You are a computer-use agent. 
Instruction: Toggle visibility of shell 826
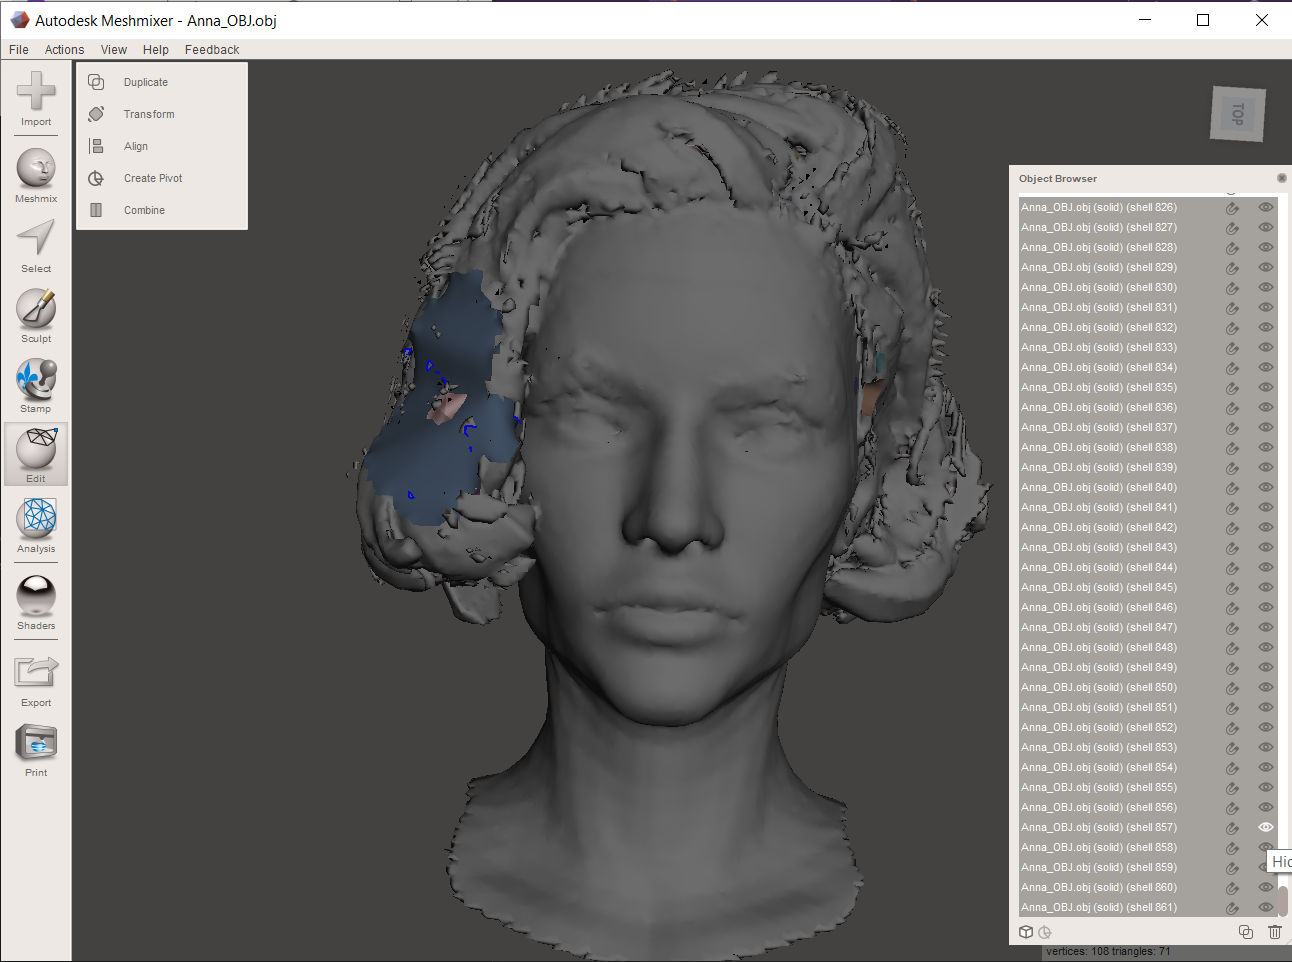[x=1265, y=207]
